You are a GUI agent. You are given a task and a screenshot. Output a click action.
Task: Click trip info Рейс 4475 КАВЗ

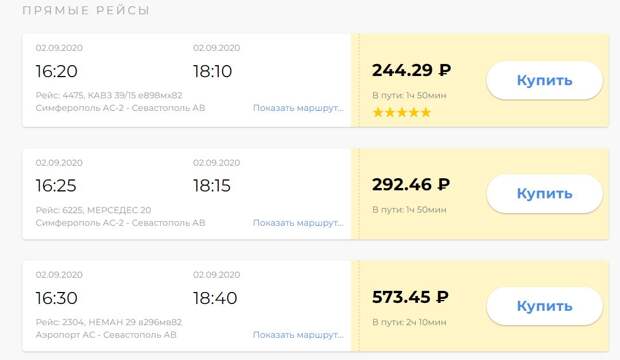pyautogui.click(x=109, y=95)
